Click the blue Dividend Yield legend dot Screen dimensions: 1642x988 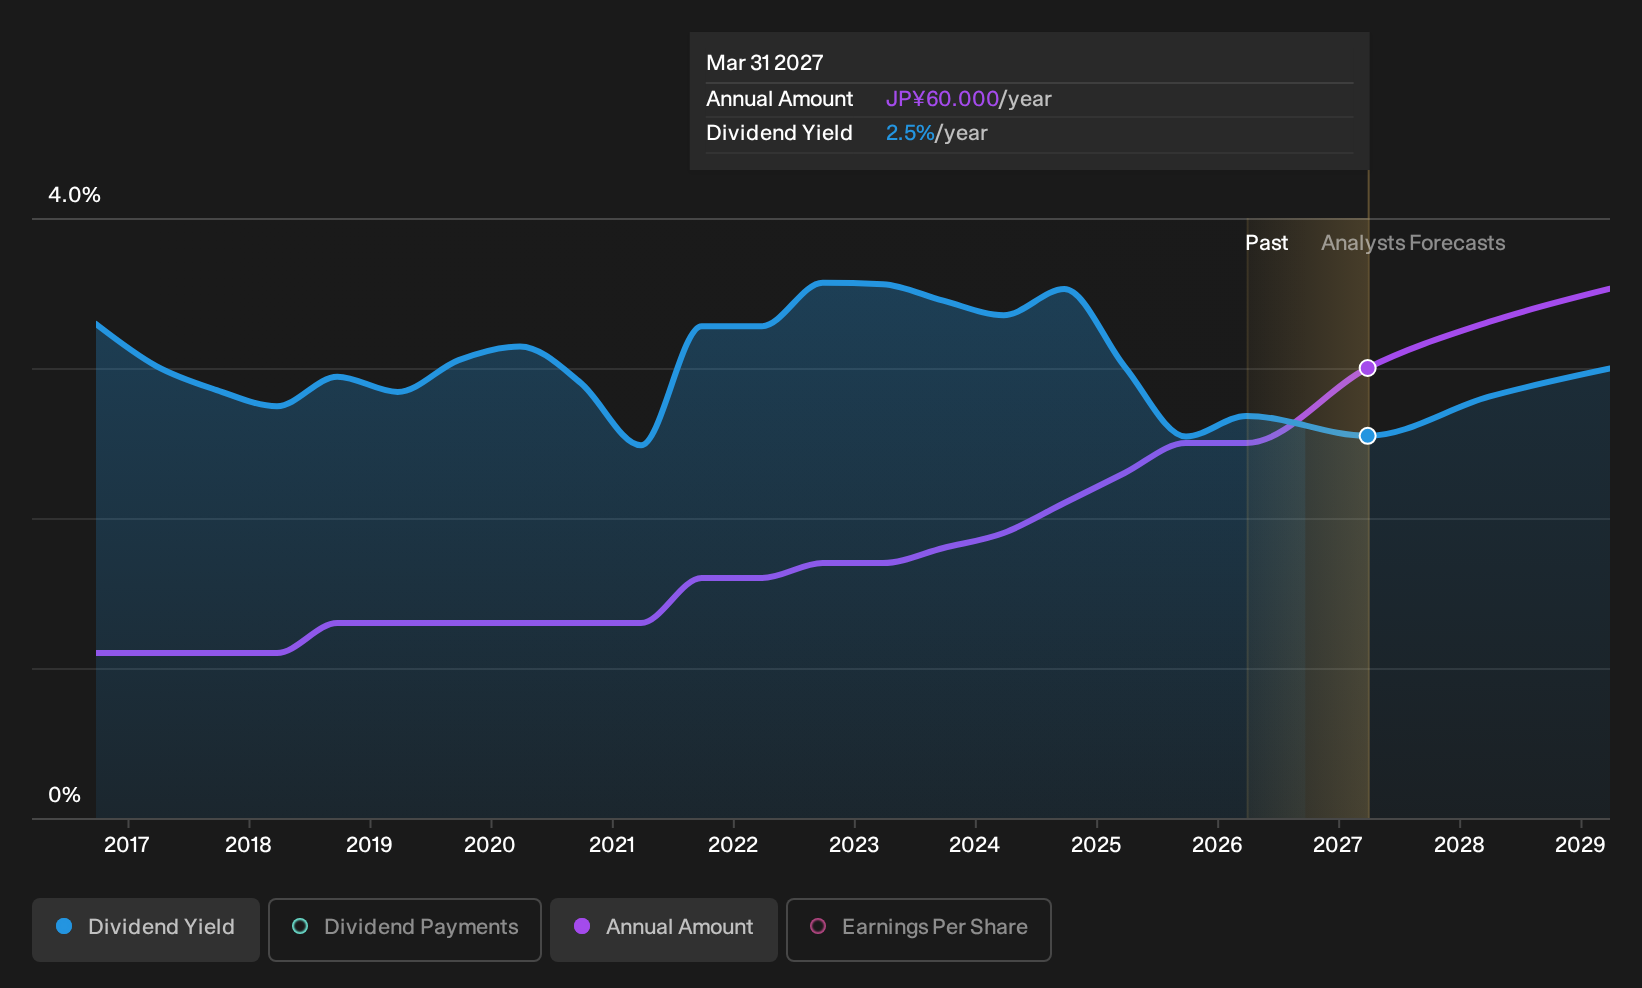[64, 926]
